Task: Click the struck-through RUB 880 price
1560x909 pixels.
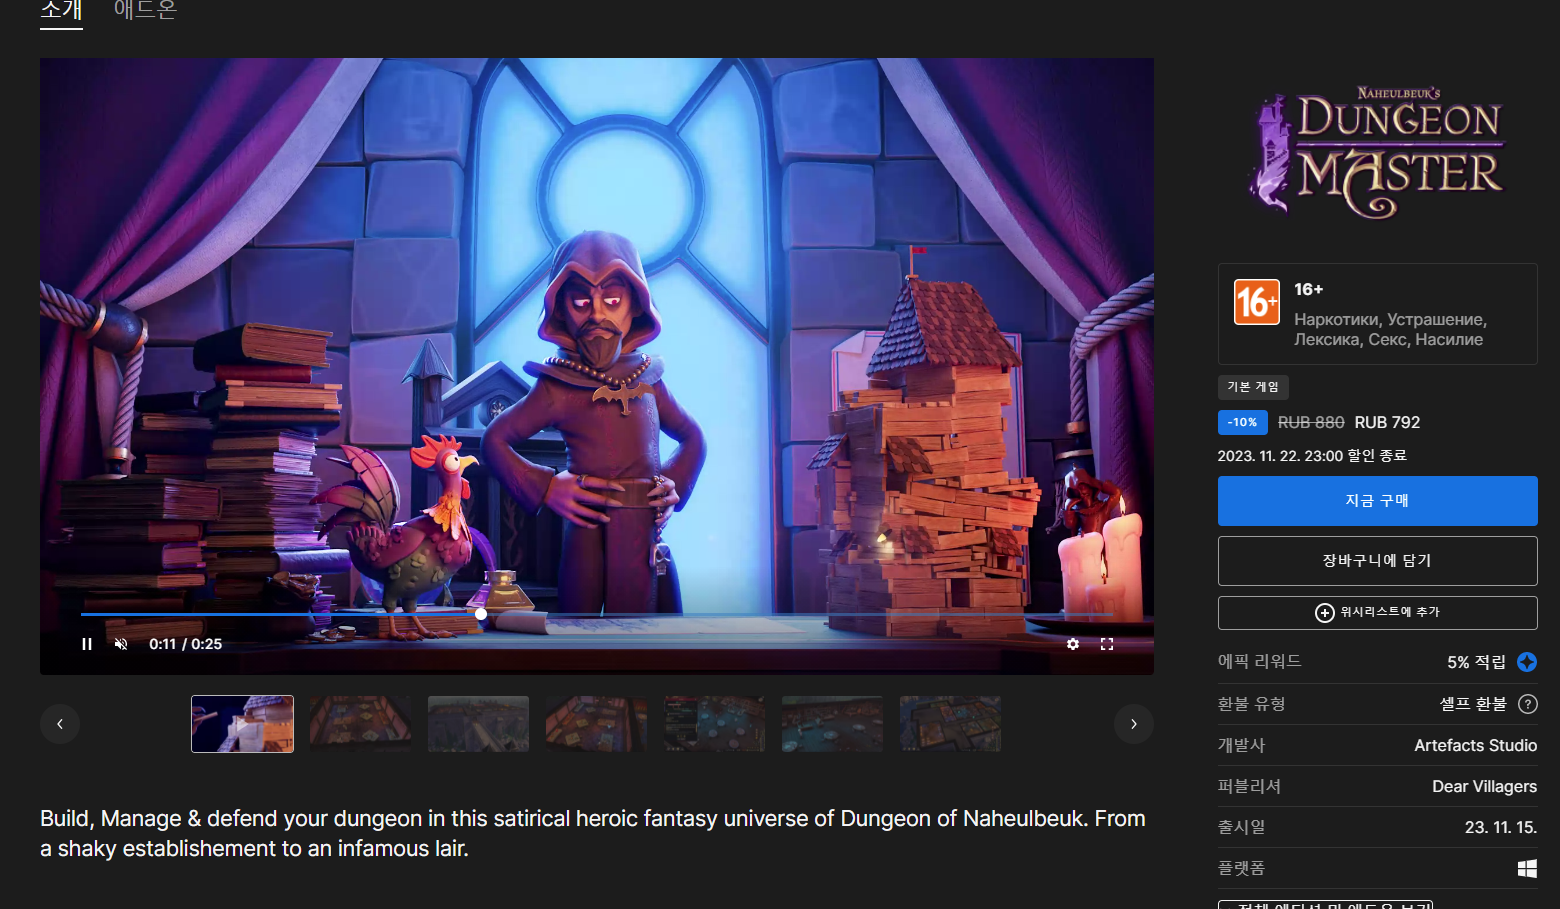Action: pos(1311,422)
